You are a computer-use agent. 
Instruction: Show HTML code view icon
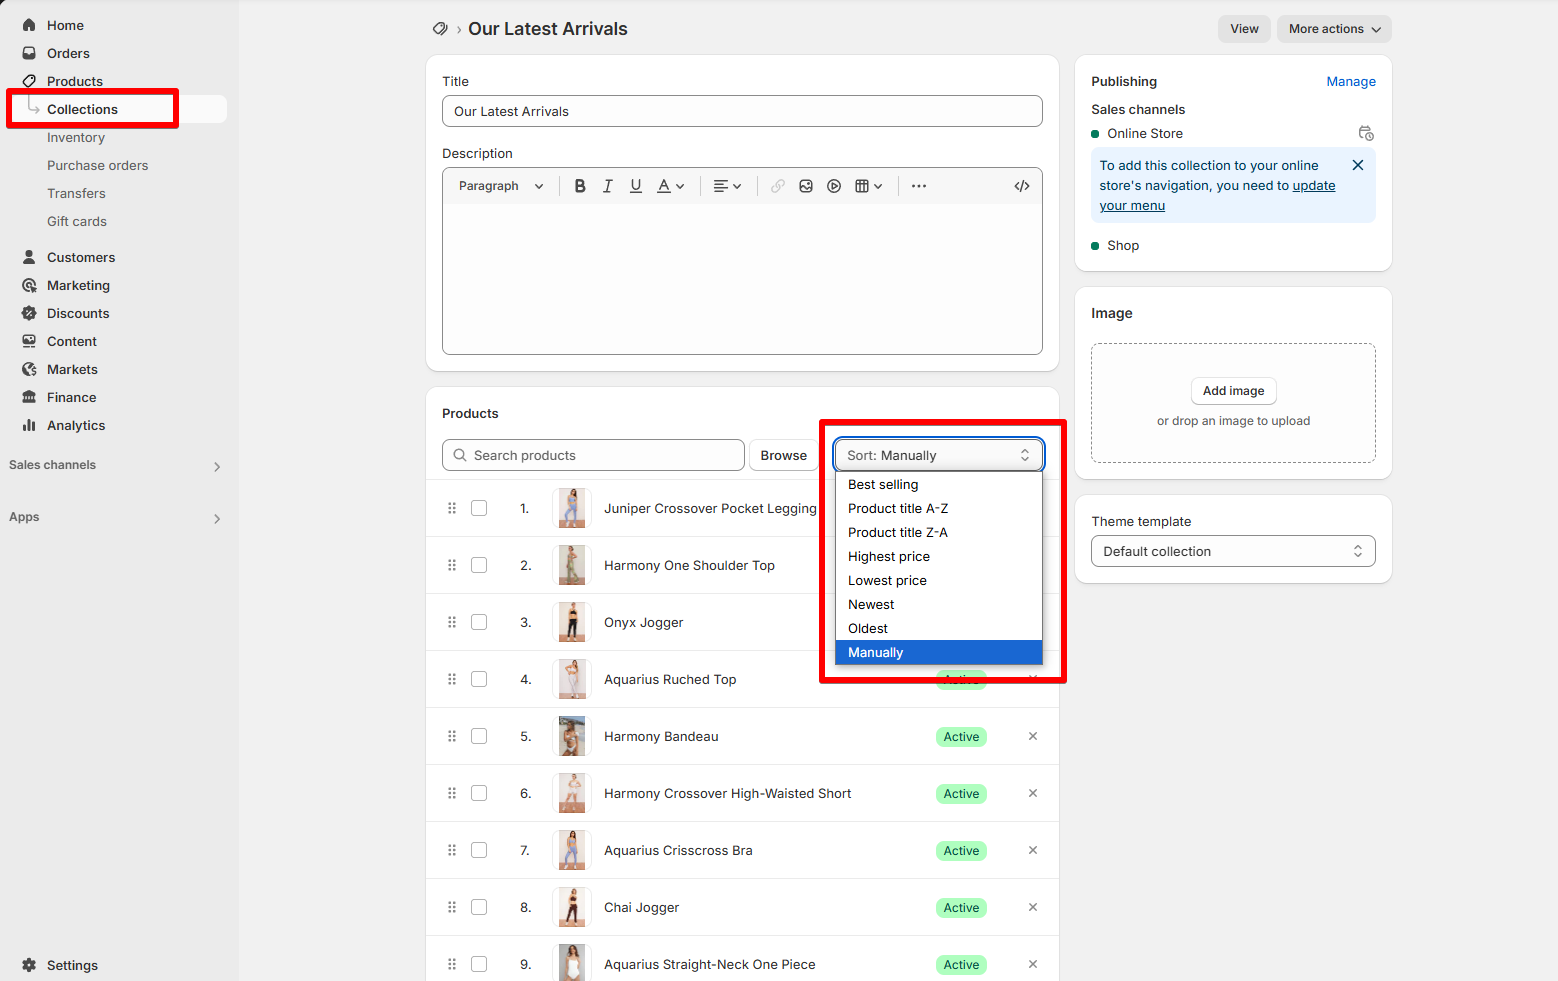1022,186
